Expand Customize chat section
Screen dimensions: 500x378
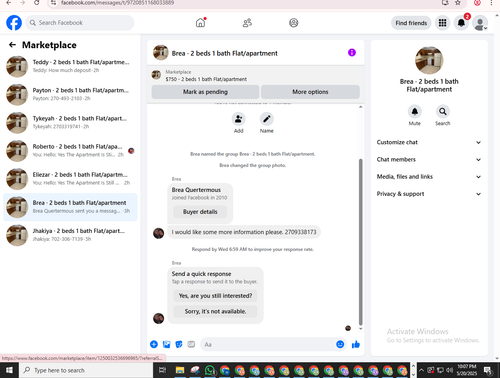[429, 142]
